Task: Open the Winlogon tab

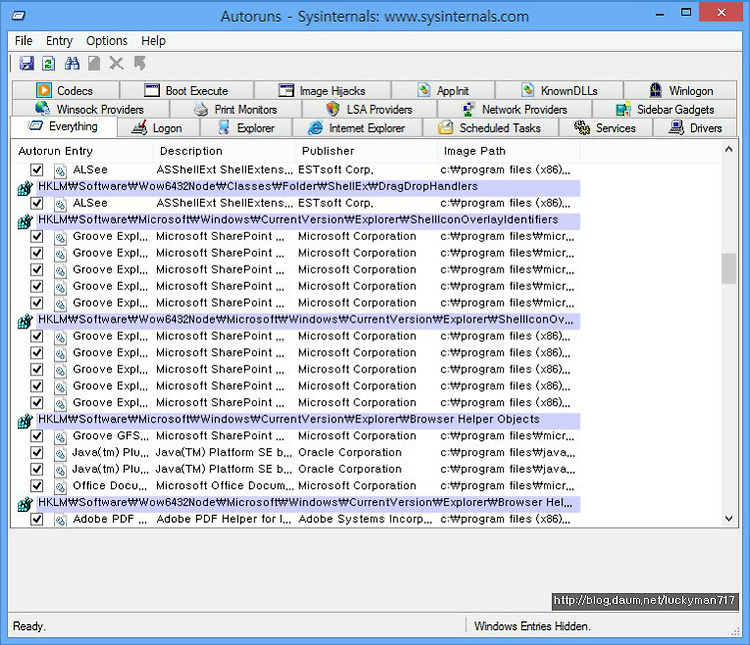Action: 681,90
